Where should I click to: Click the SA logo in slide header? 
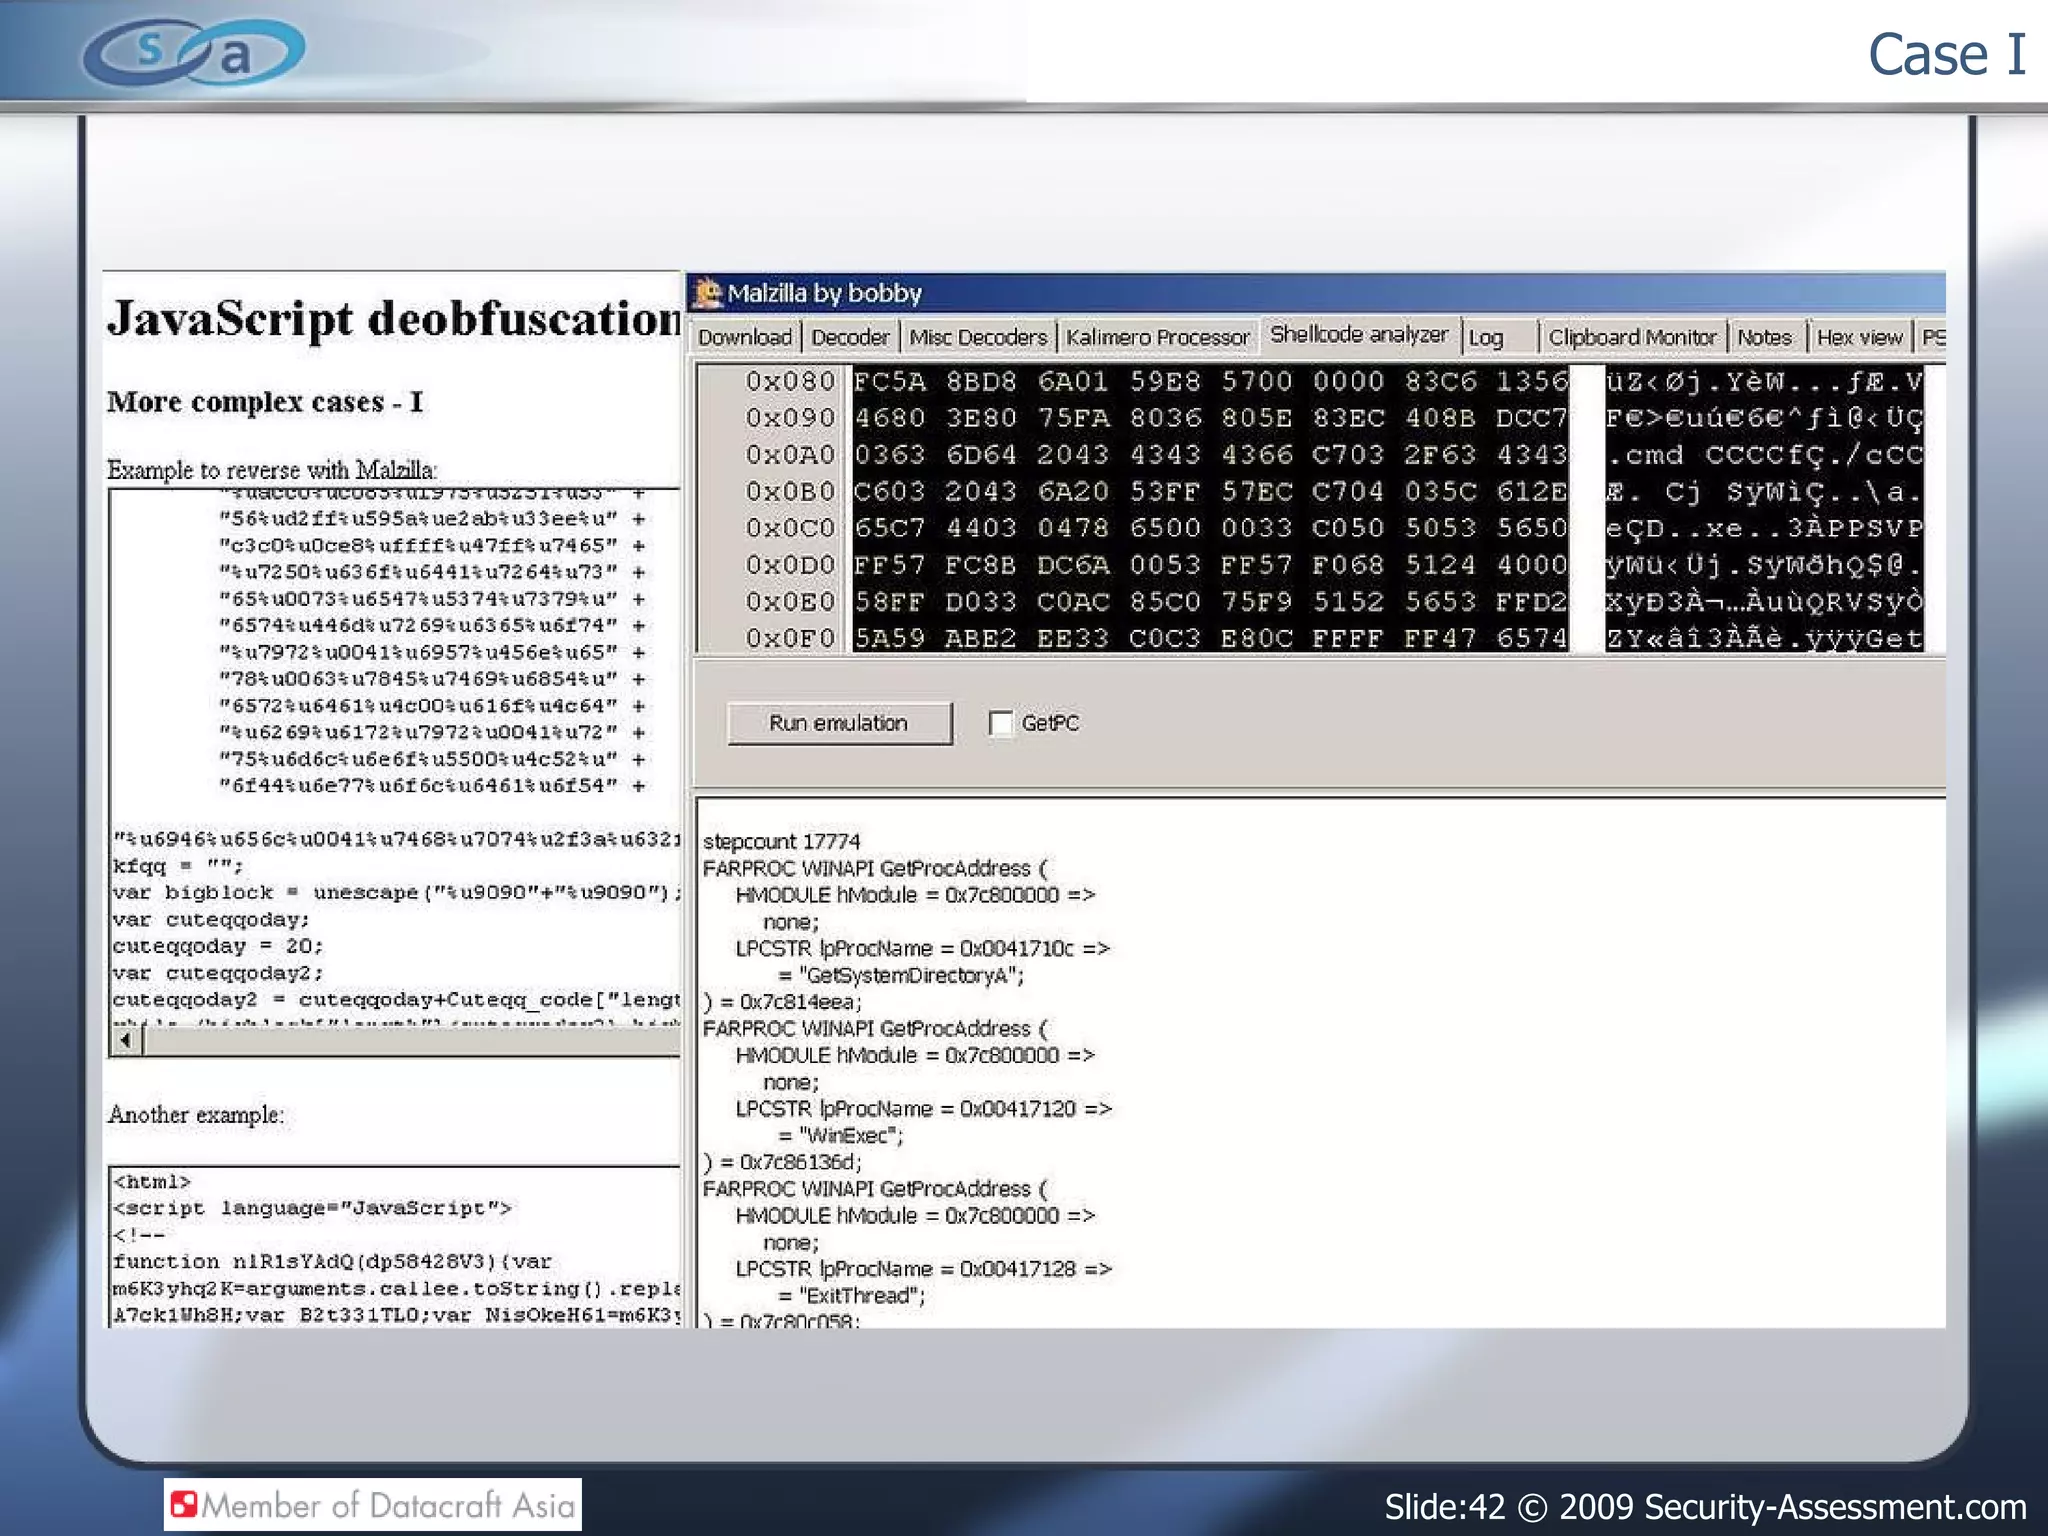[194, 52]
